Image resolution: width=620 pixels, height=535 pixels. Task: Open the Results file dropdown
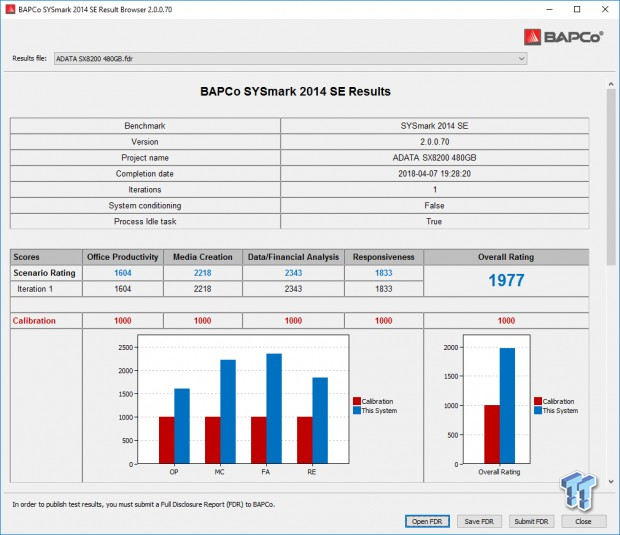tap(288, 59)
